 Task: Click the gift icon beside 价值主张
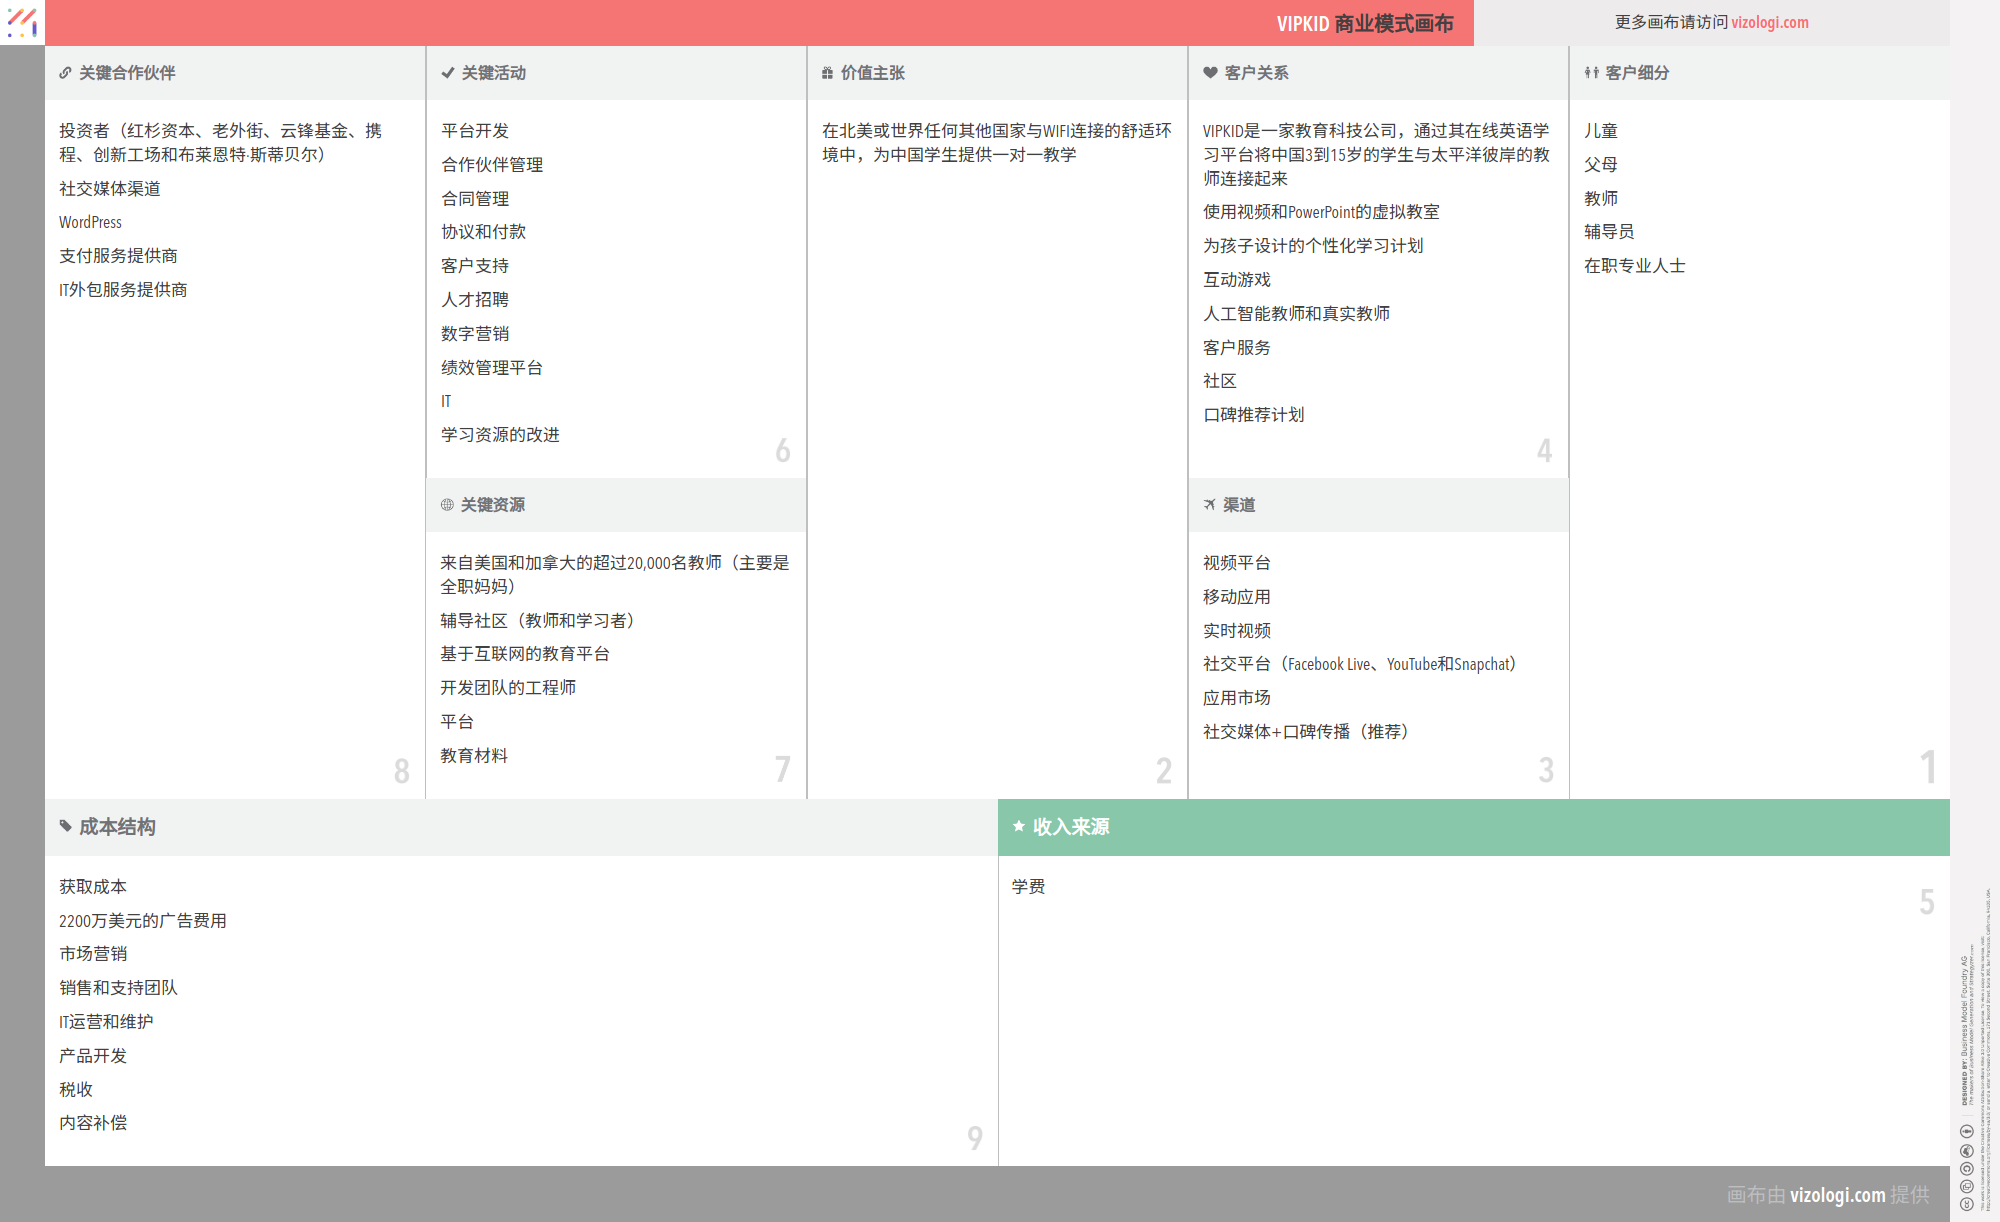[x=827, y=73]
